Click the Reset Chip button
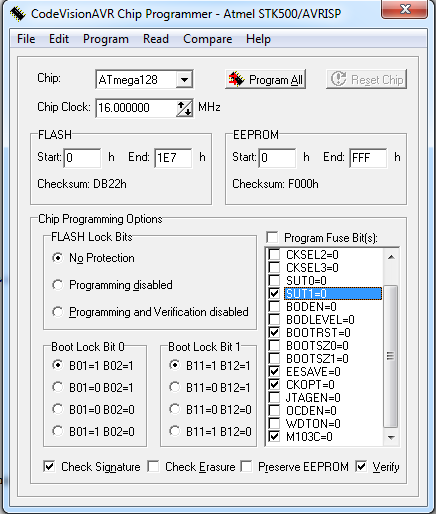436x514 pixels. click(366, 79)
